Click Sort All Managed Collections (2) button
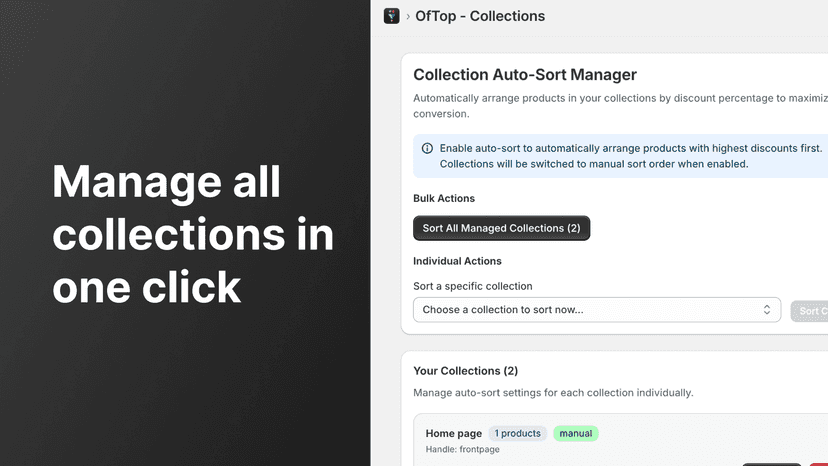Screen dimensions: 828x466 (501, 228)
